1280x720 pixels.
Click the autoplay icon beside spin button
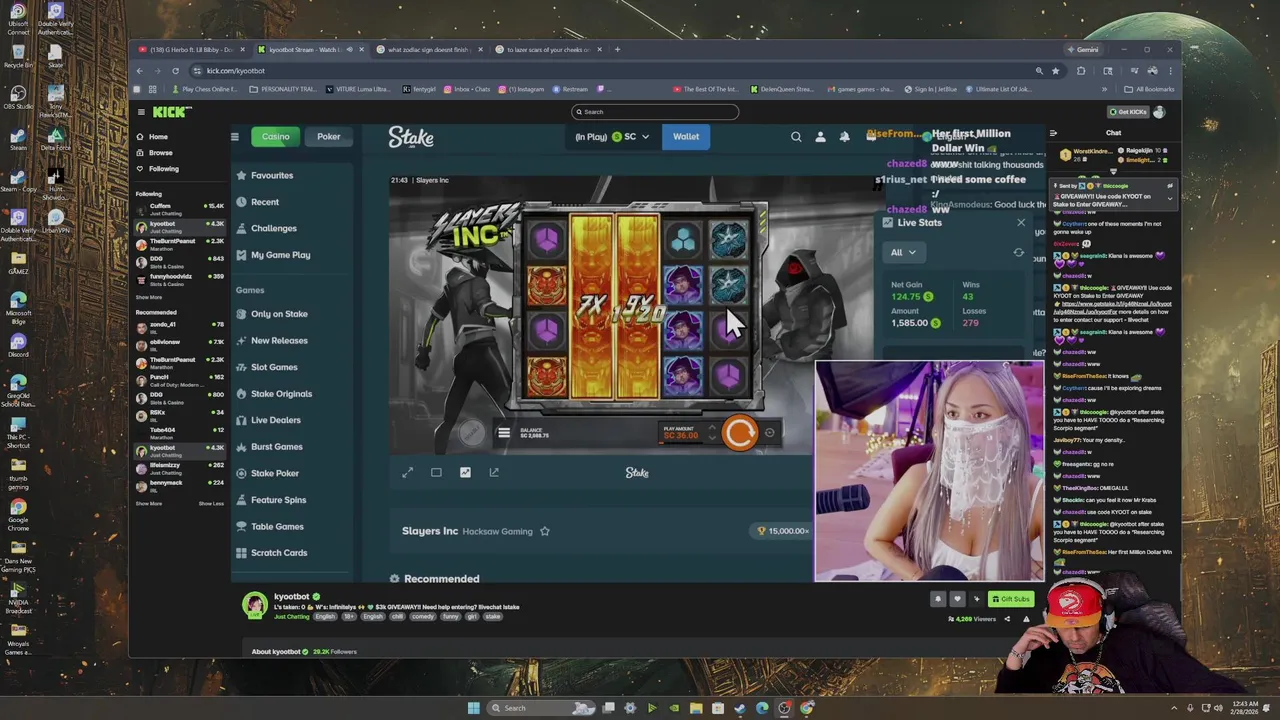click(x=770, y=433)
